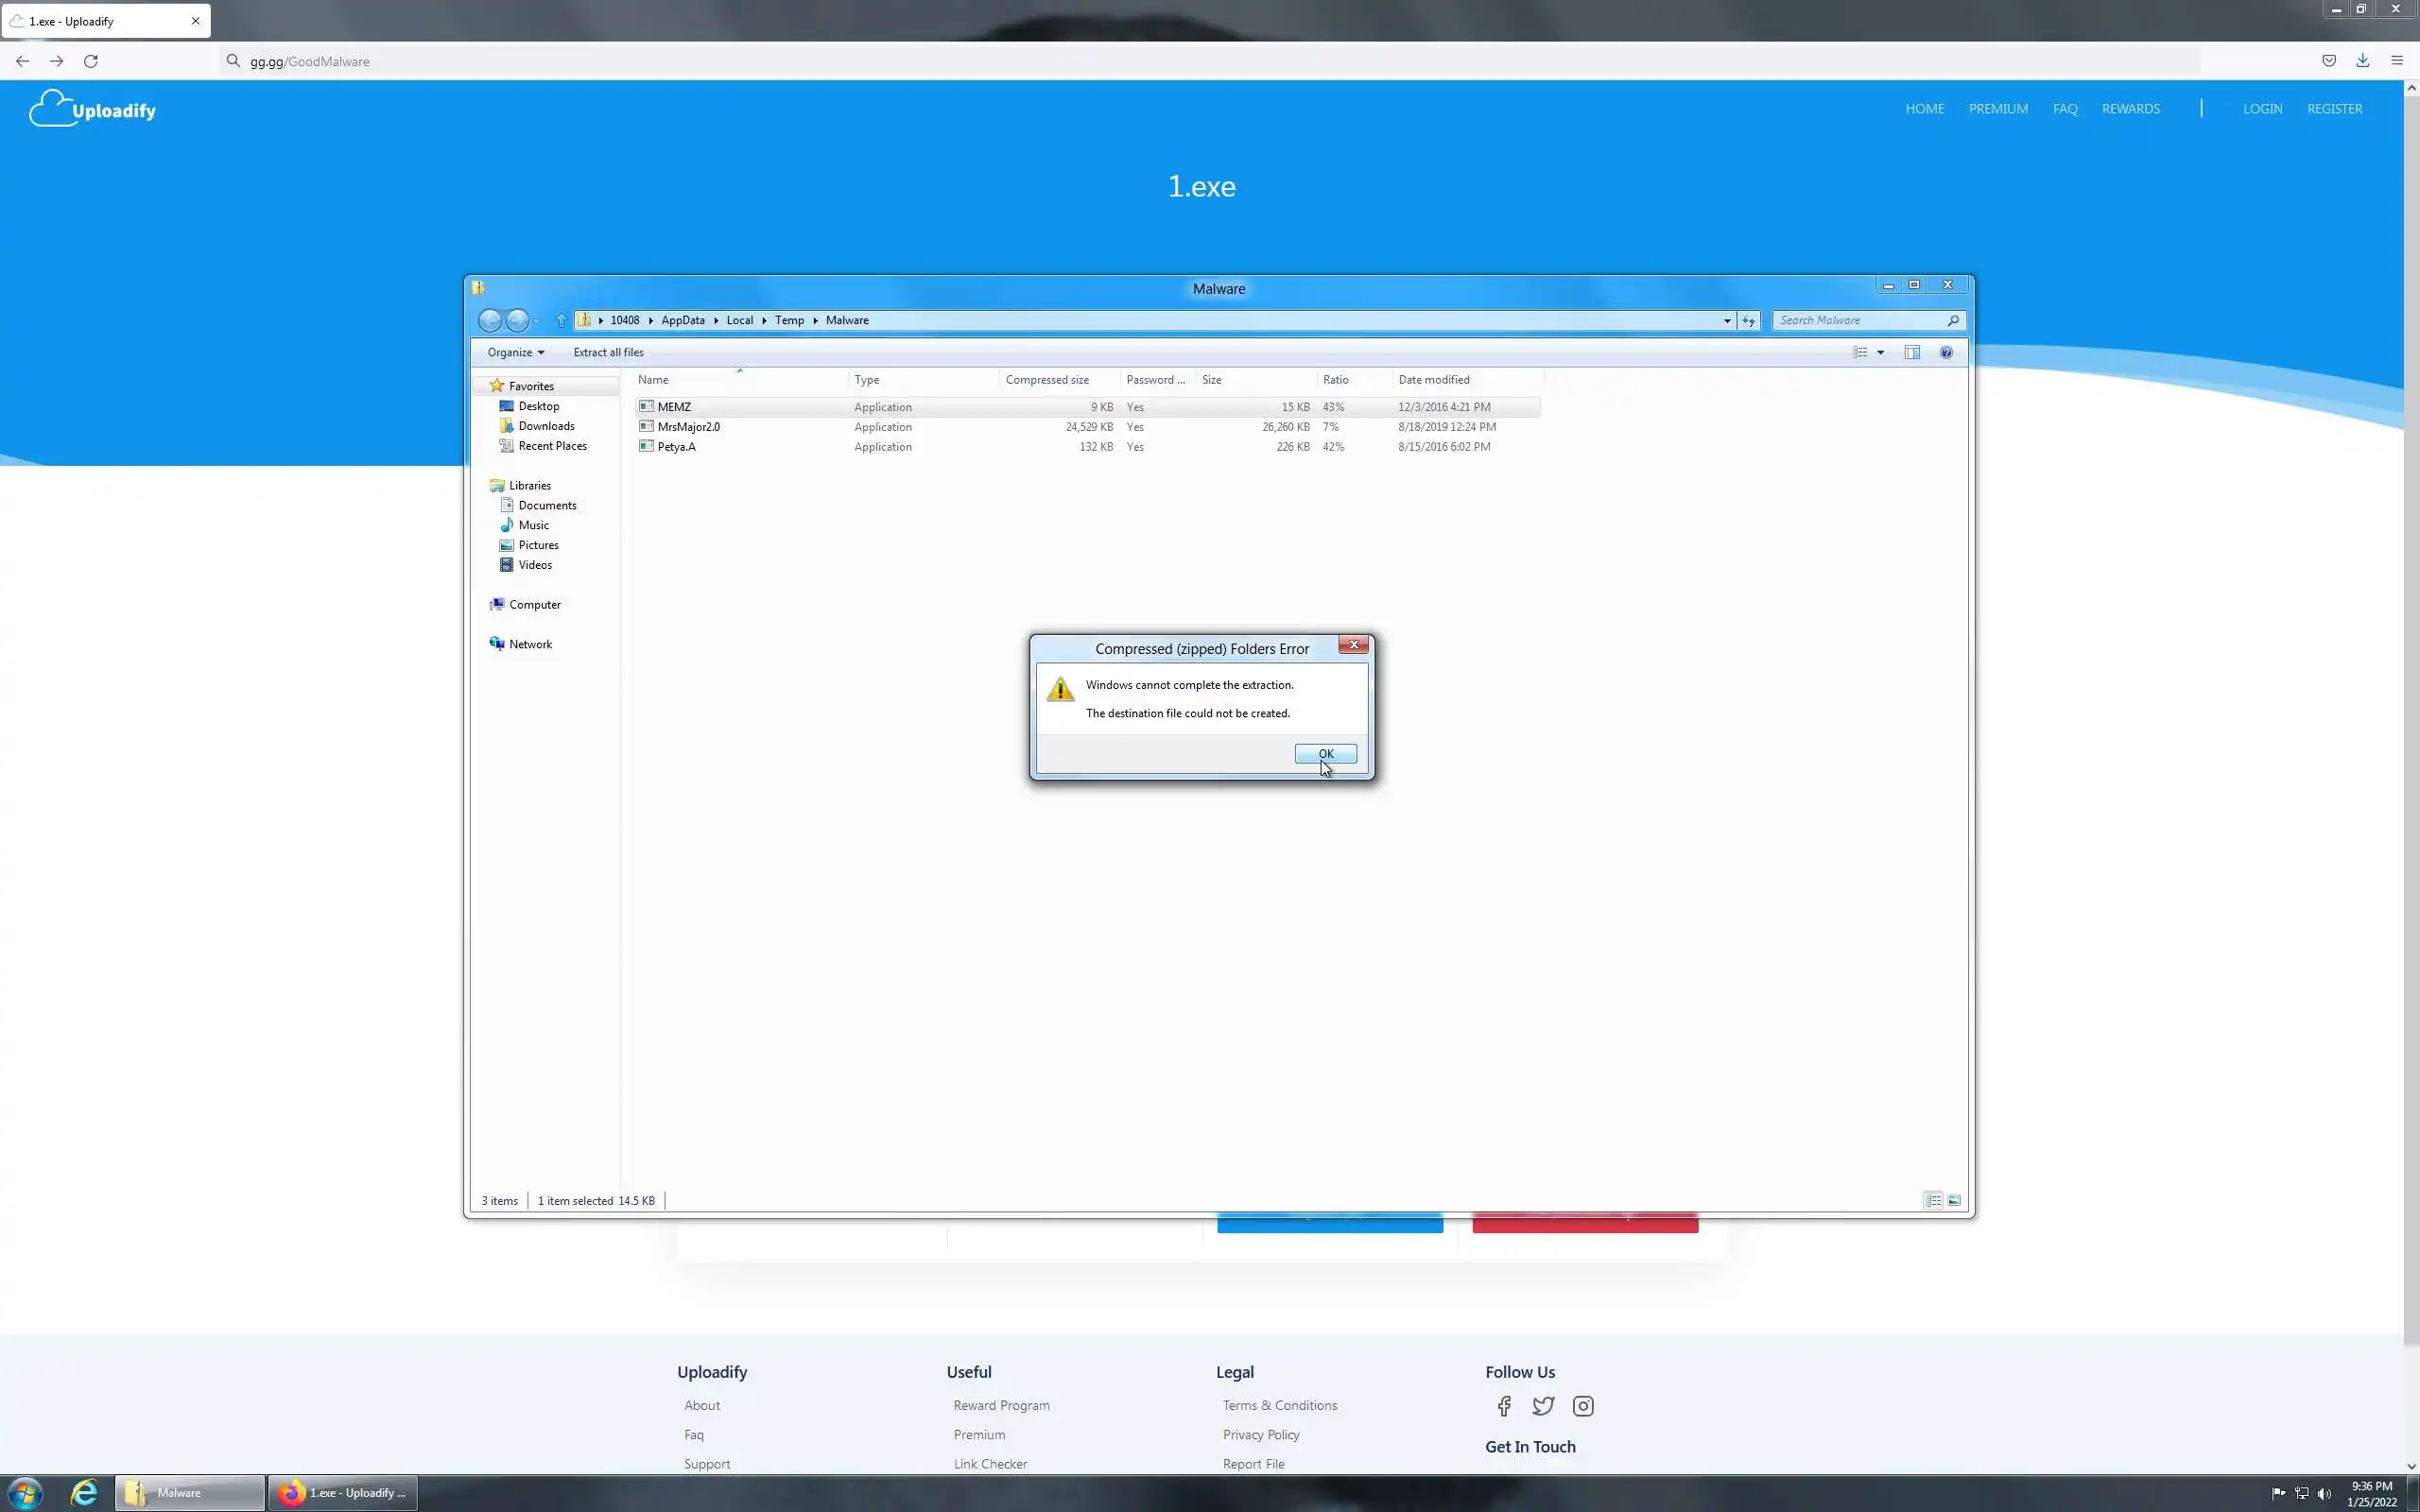
Task: Open the Firefox downloads icon
Action: point(2362,61)
